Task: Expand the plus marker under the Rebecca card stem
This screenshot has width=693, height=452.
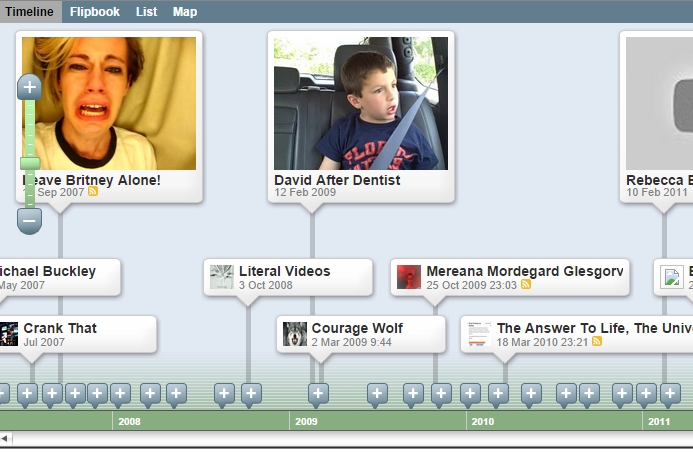Action: click(x=670, y=394)
